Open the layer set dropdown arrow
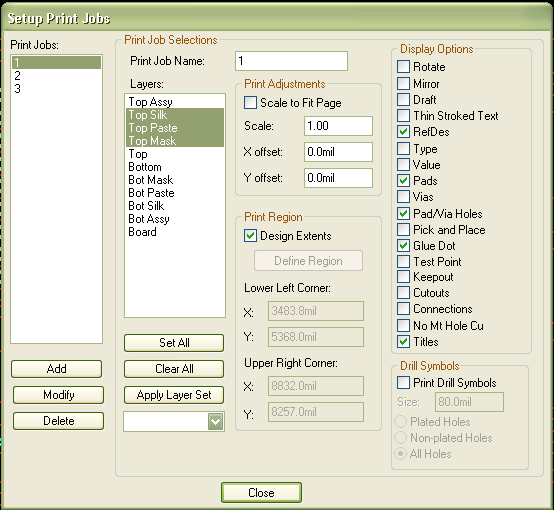 (x=216, y=421)
